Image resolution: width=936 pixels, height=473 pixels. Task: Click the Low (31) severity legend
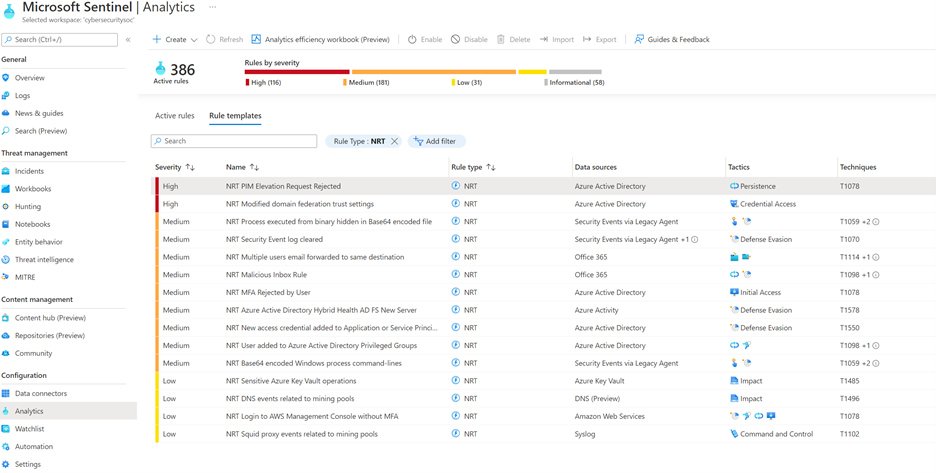467,83
